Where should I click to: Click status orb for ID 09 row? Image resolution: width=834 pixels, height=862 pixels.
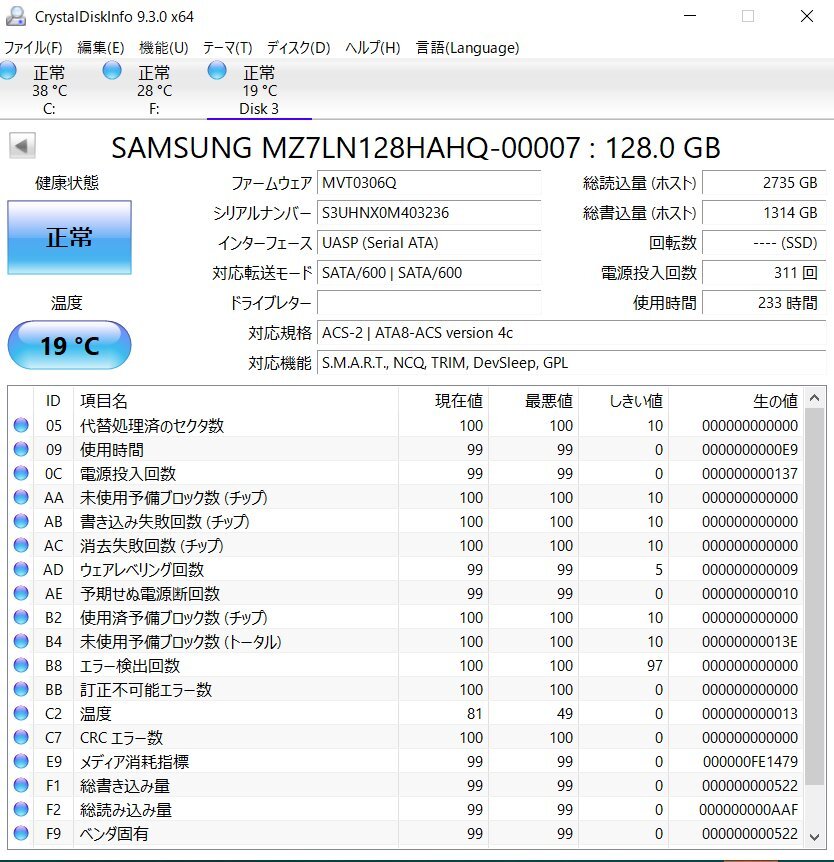pos(21,449)
